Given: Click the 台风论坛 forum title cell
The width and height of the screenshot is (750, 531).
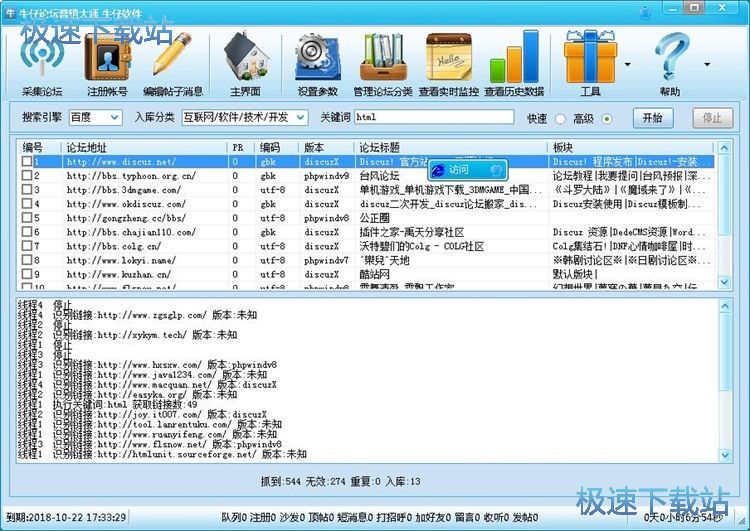Looking at the screenshot, I should [x=379, y=176].
